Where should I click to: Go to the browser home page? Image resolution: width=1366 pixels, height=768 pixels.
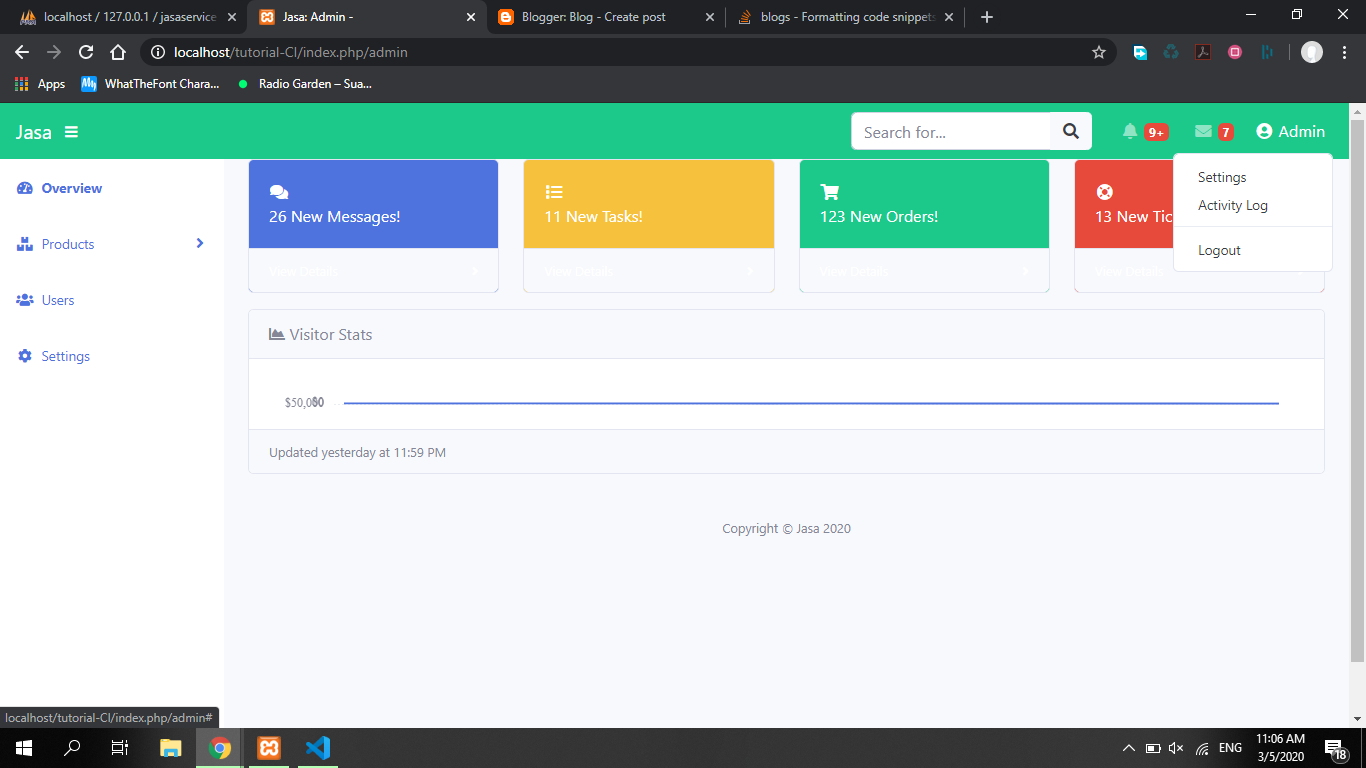118,52
